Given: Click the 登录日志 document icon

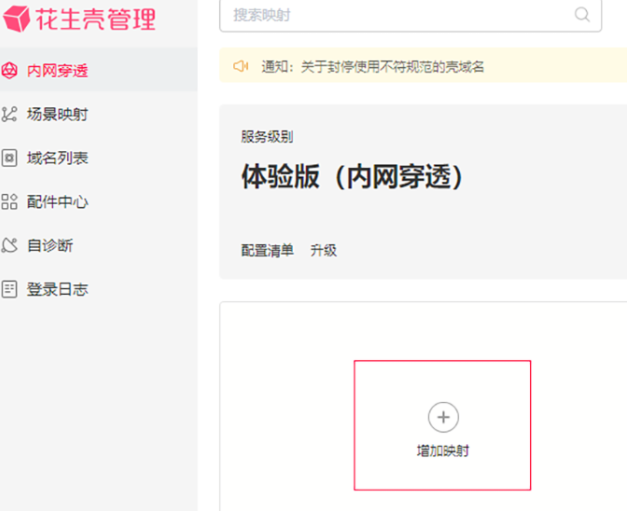Looking at the screenshot, I should coord(9,289).
